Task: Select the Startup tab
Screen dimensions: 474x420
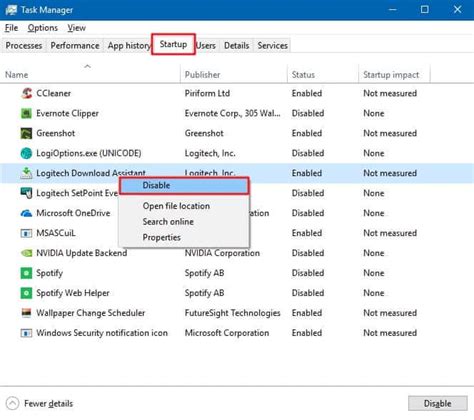Action: pos(173,44)
